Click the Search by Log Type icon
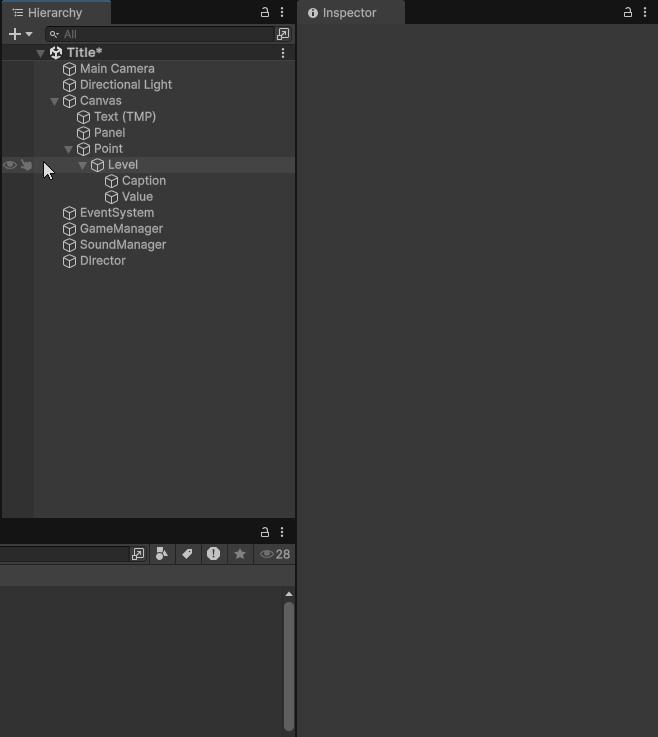 pyautogui.click(x=213, y=554)
